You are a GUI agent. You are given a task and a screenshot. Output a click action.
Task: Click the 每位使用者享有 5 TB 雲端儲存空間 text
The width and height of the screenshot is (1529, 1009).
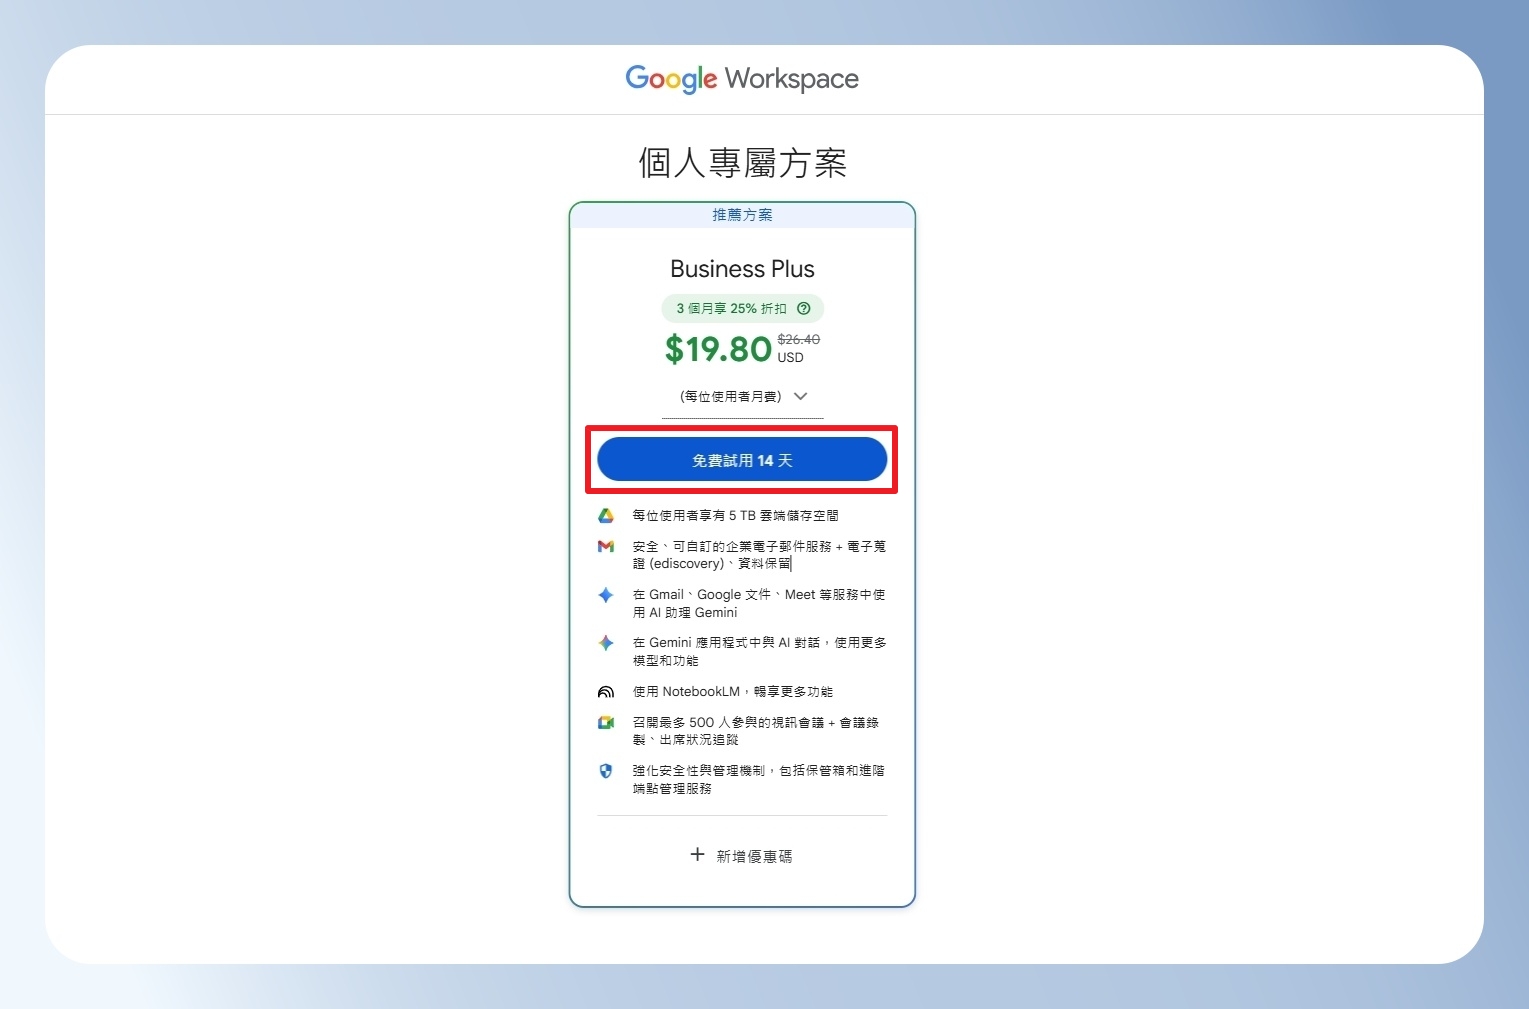(735, 516)
